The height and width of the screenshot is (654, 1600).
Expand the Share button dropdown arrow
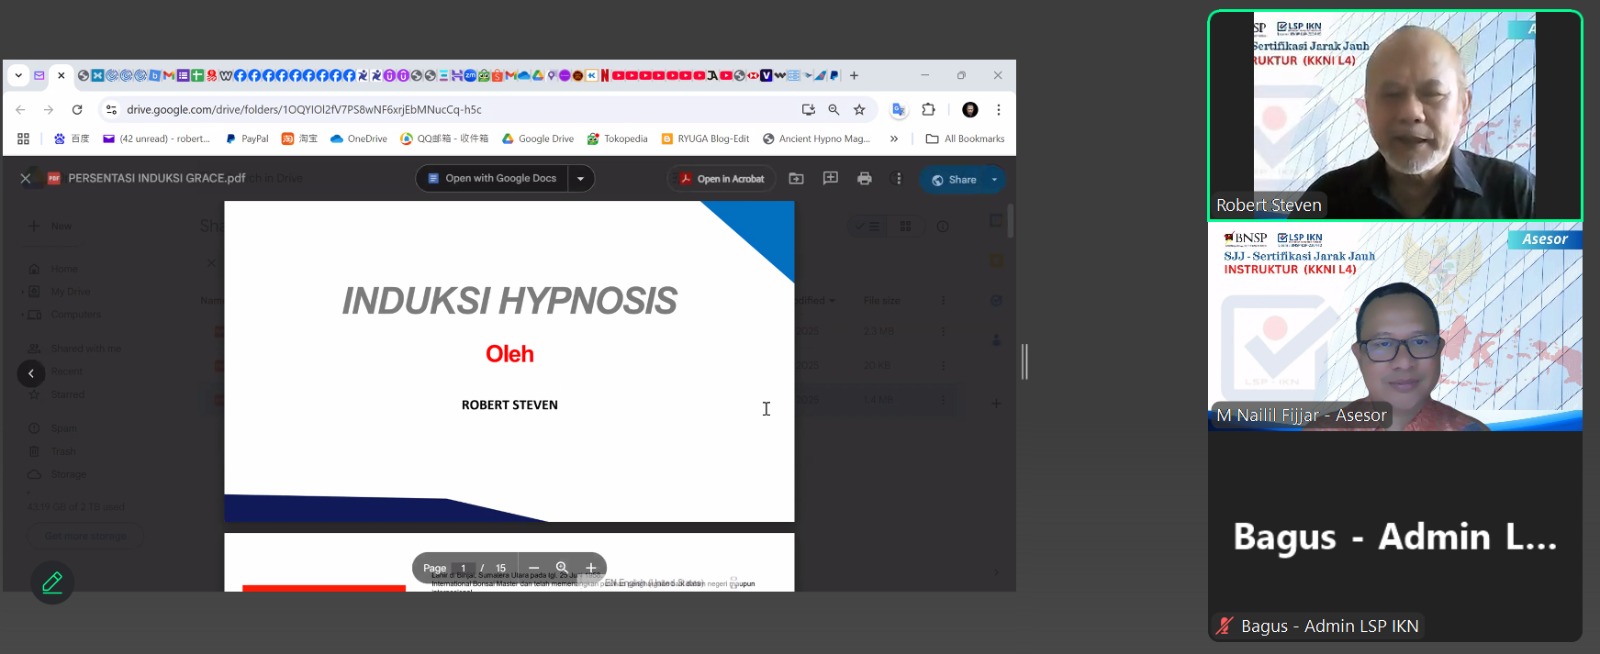(994, 179)
